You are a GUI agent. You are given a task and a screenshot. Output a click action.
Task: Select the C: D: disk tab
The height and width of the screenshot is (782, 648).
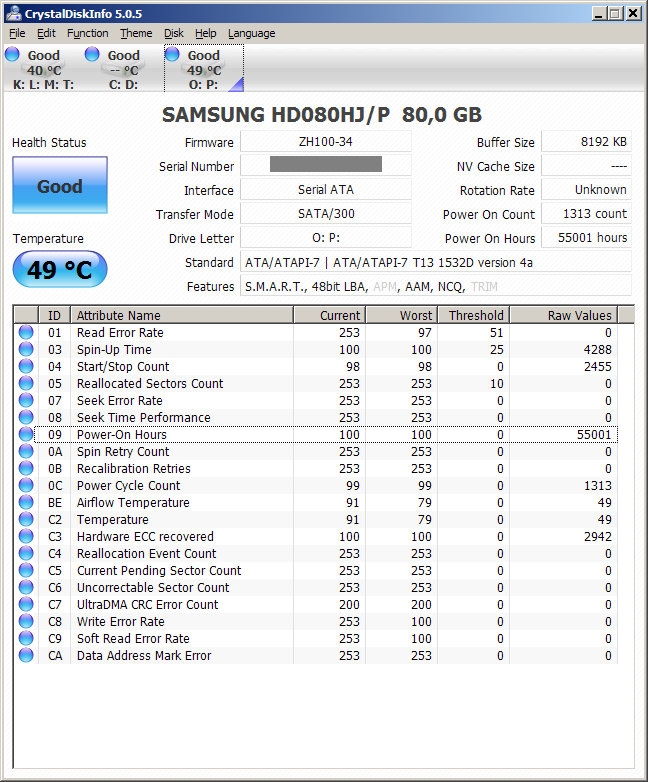click(x=123, y=69)
